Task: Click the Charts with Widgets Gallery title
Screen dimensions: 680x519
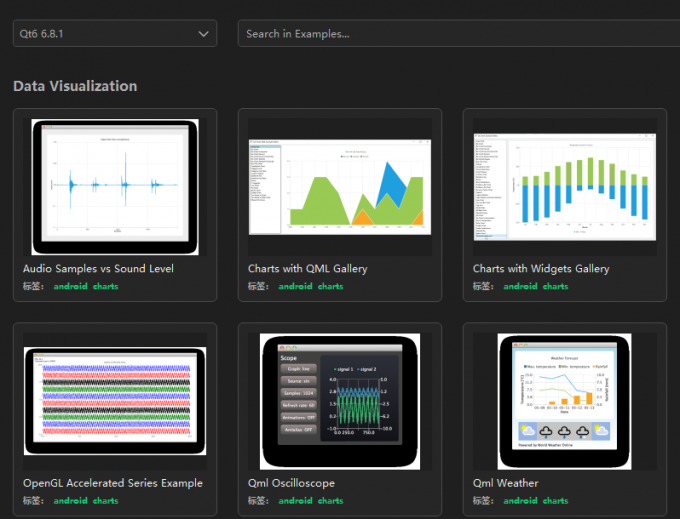Action: click(x=541, y=269)
